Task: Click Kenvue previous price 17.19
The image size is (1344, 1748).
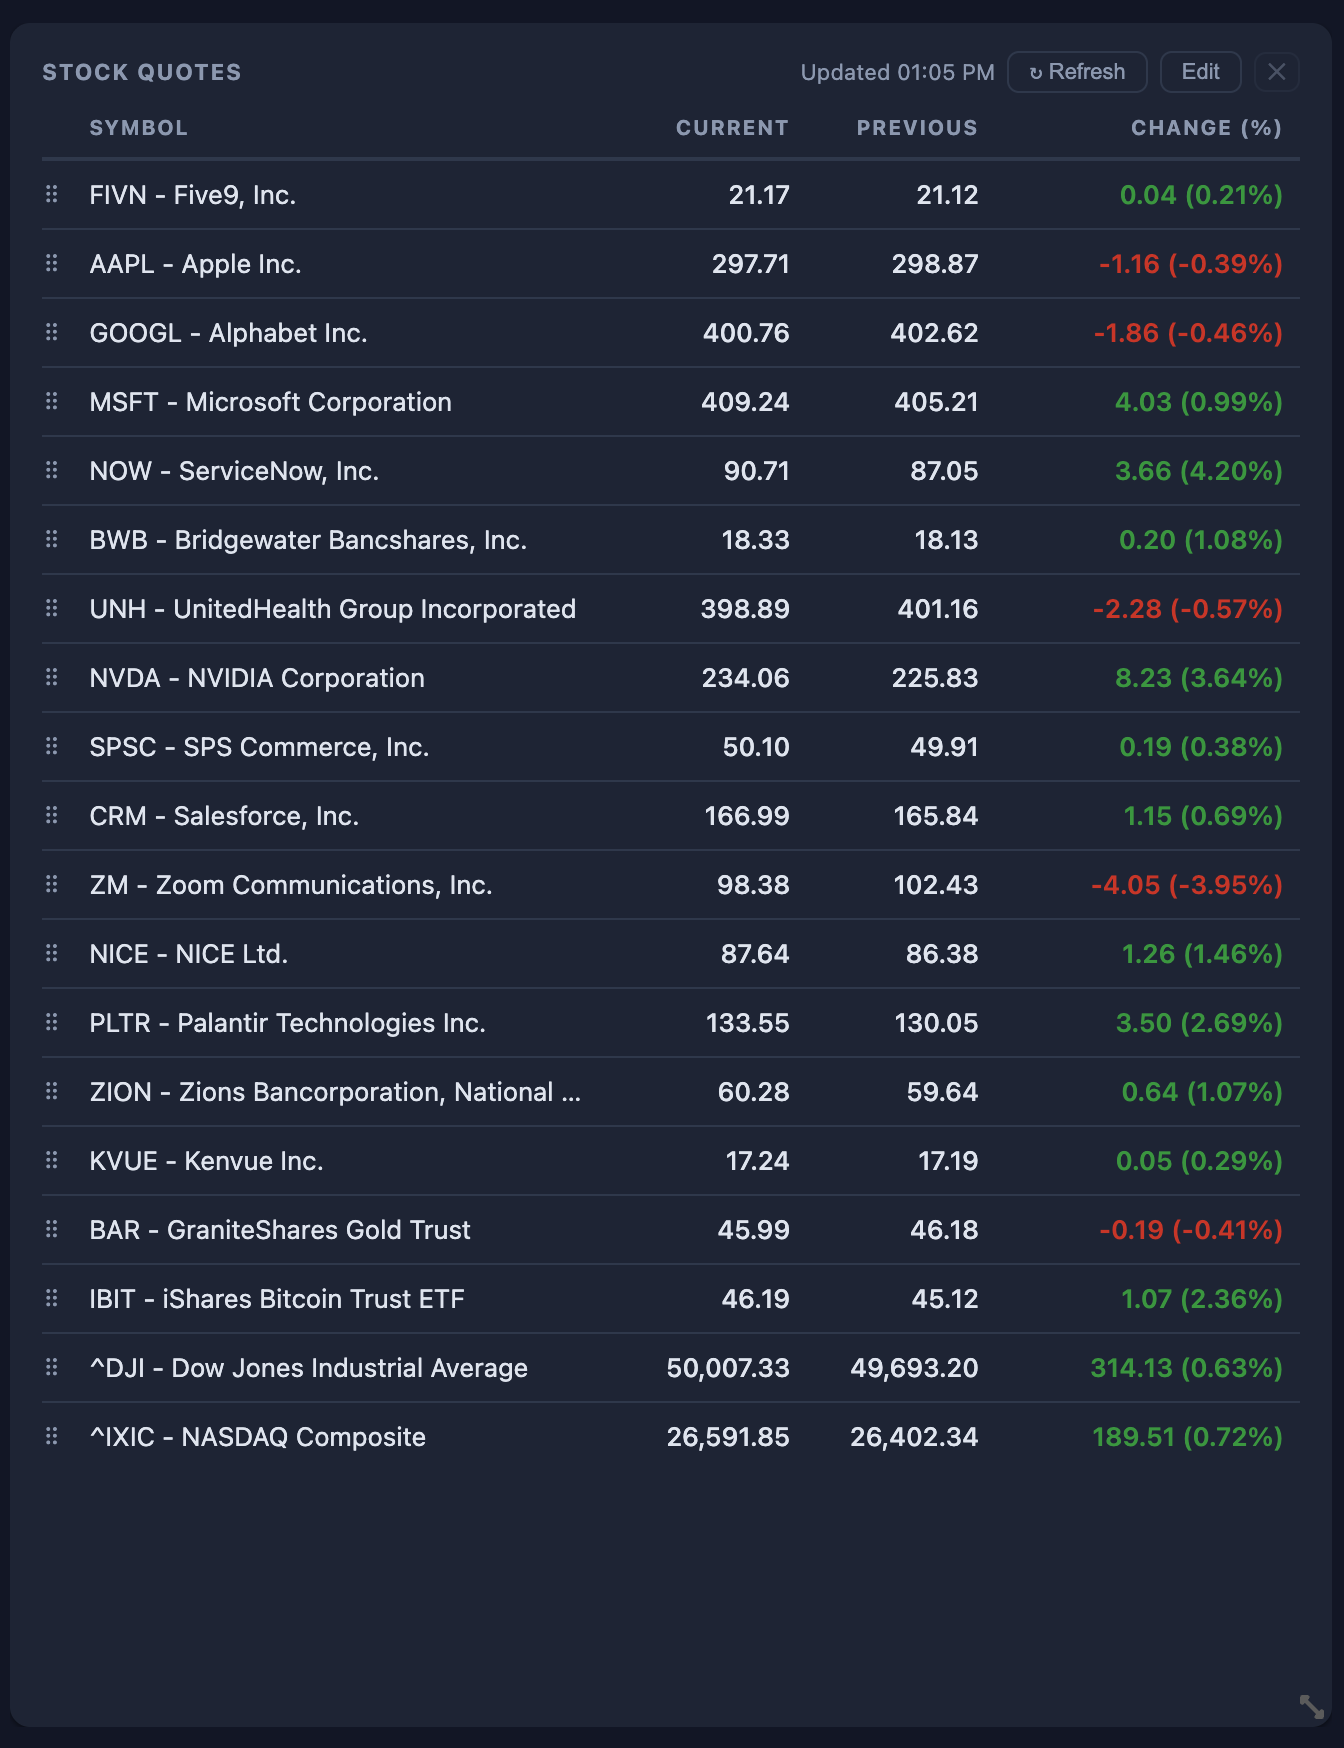Action: click(x=948, y=1161)
